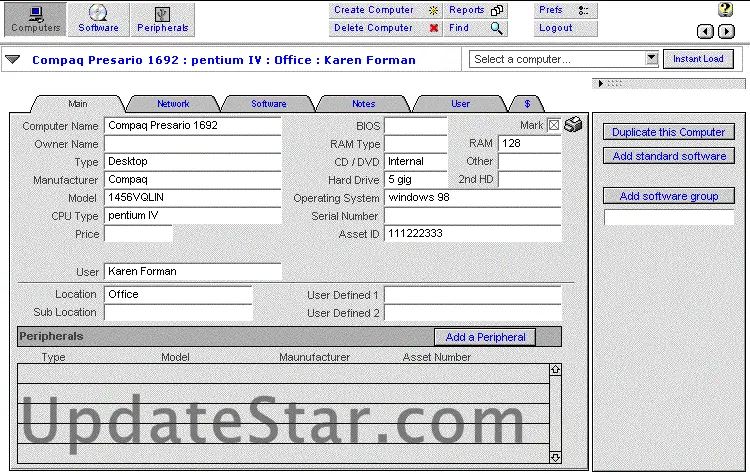Viewport: 750px width, 474px height.
Task: Click the empty BIOS field
Action: tap(416, 126)
